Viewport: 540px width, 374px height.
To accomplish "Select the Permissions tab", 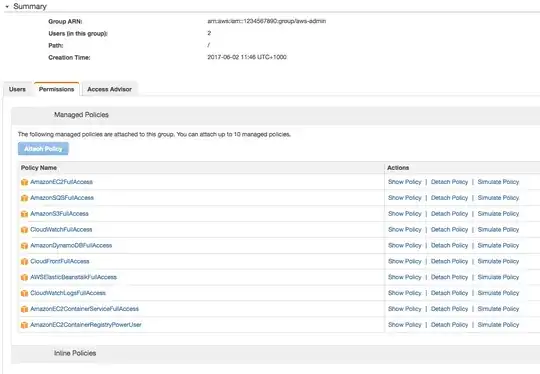I will click(x=56, y=89).
